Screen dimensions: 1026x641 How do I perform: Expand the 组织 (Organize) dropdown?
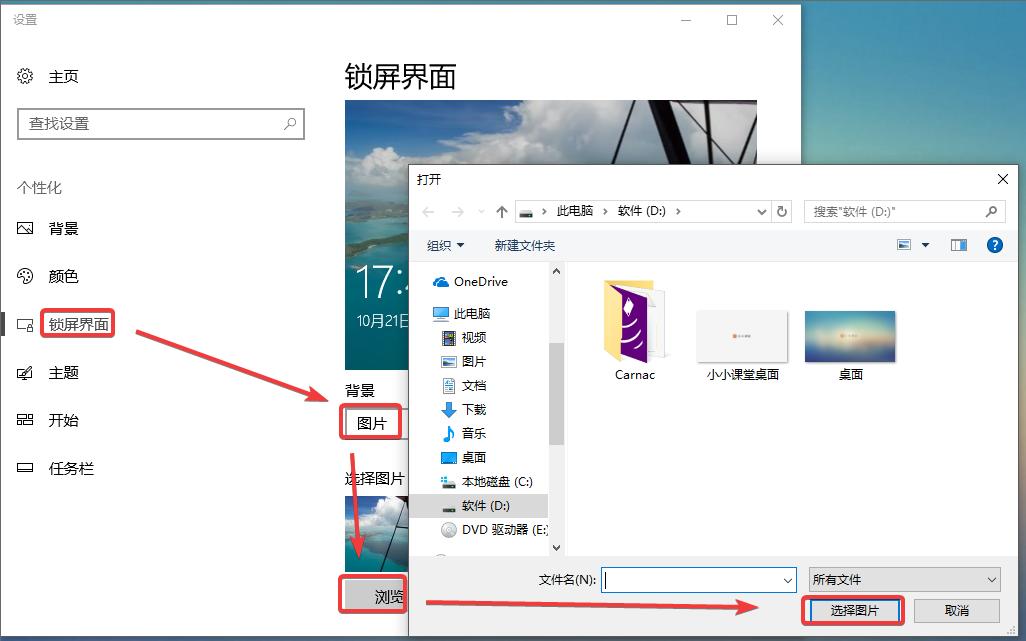tap(444, 244)
